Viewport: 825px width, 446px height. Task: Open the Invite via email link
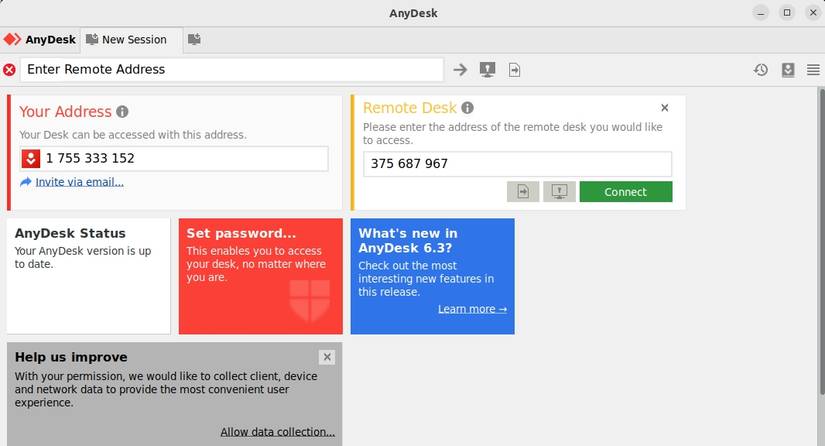pos(79,182)
